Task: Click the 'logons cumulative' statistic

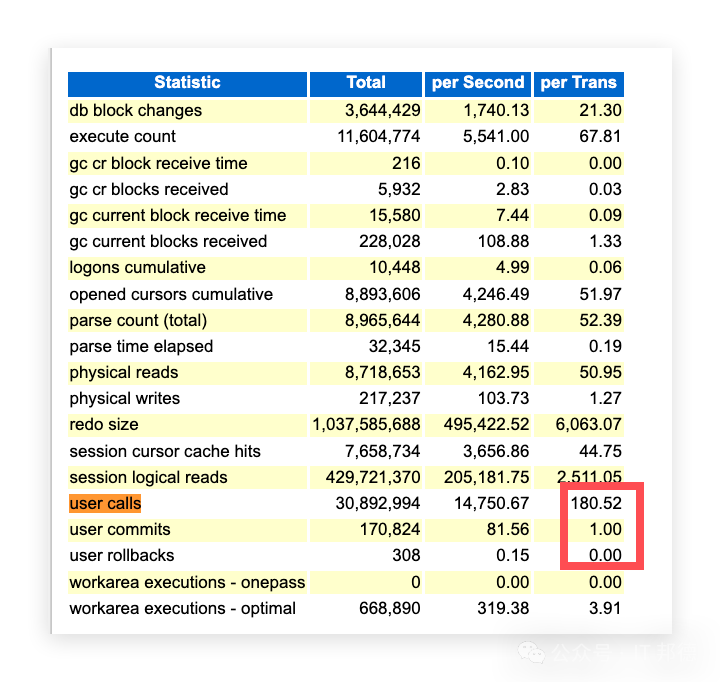Action: coord(137,268)
